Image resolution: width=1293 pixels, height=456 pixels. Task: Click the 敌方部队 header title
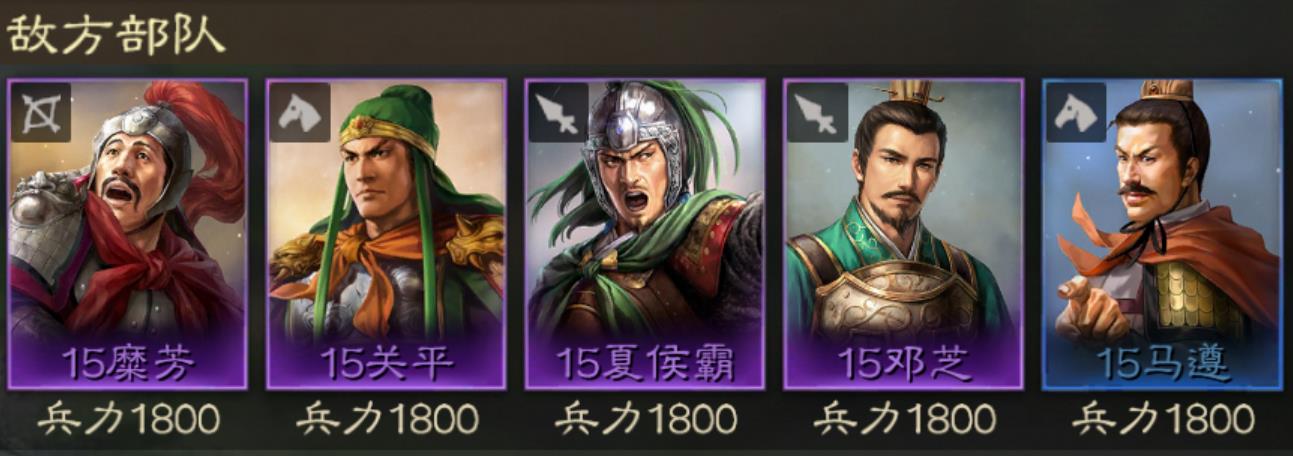[x=116, y=35]
